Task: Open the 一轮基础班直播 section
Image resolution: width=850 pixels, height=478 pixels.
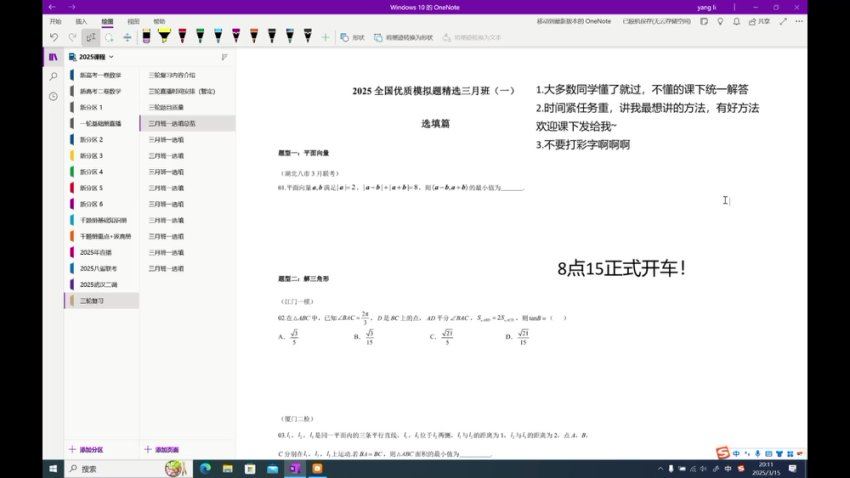Action: click(x=102, y=124)
